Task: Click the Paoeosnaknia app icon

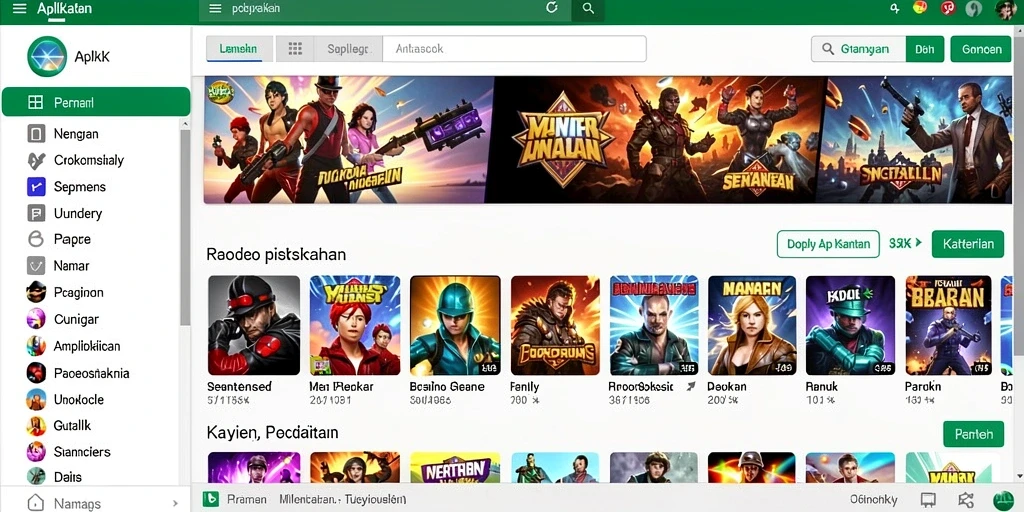Action: pos(36,373)
